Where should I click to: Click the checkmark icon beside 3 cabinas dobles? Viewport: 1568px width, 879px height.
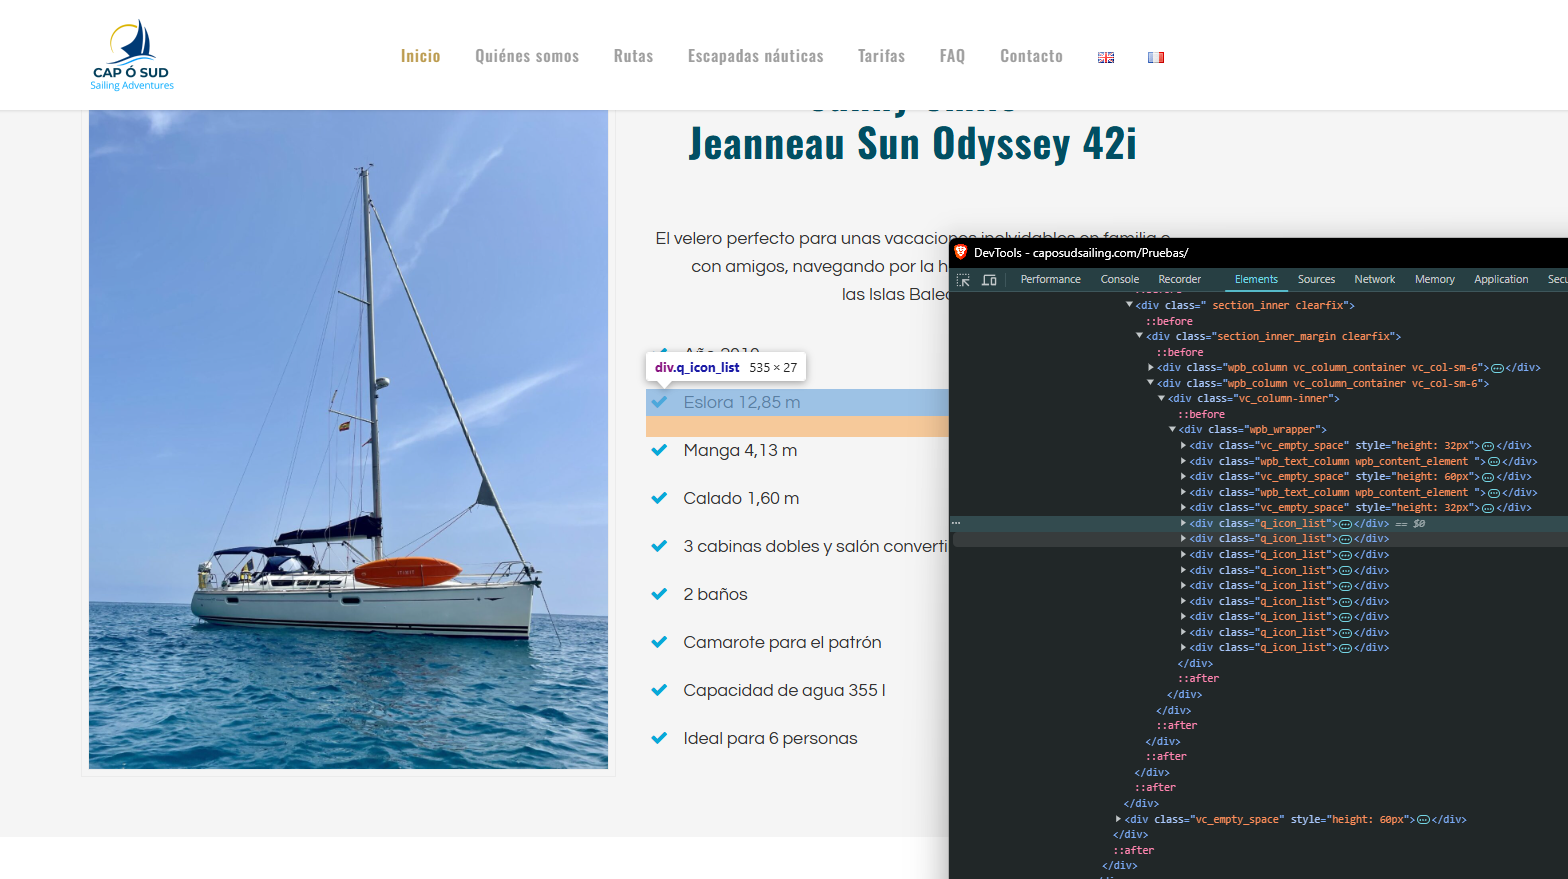(x=659, y=546)
